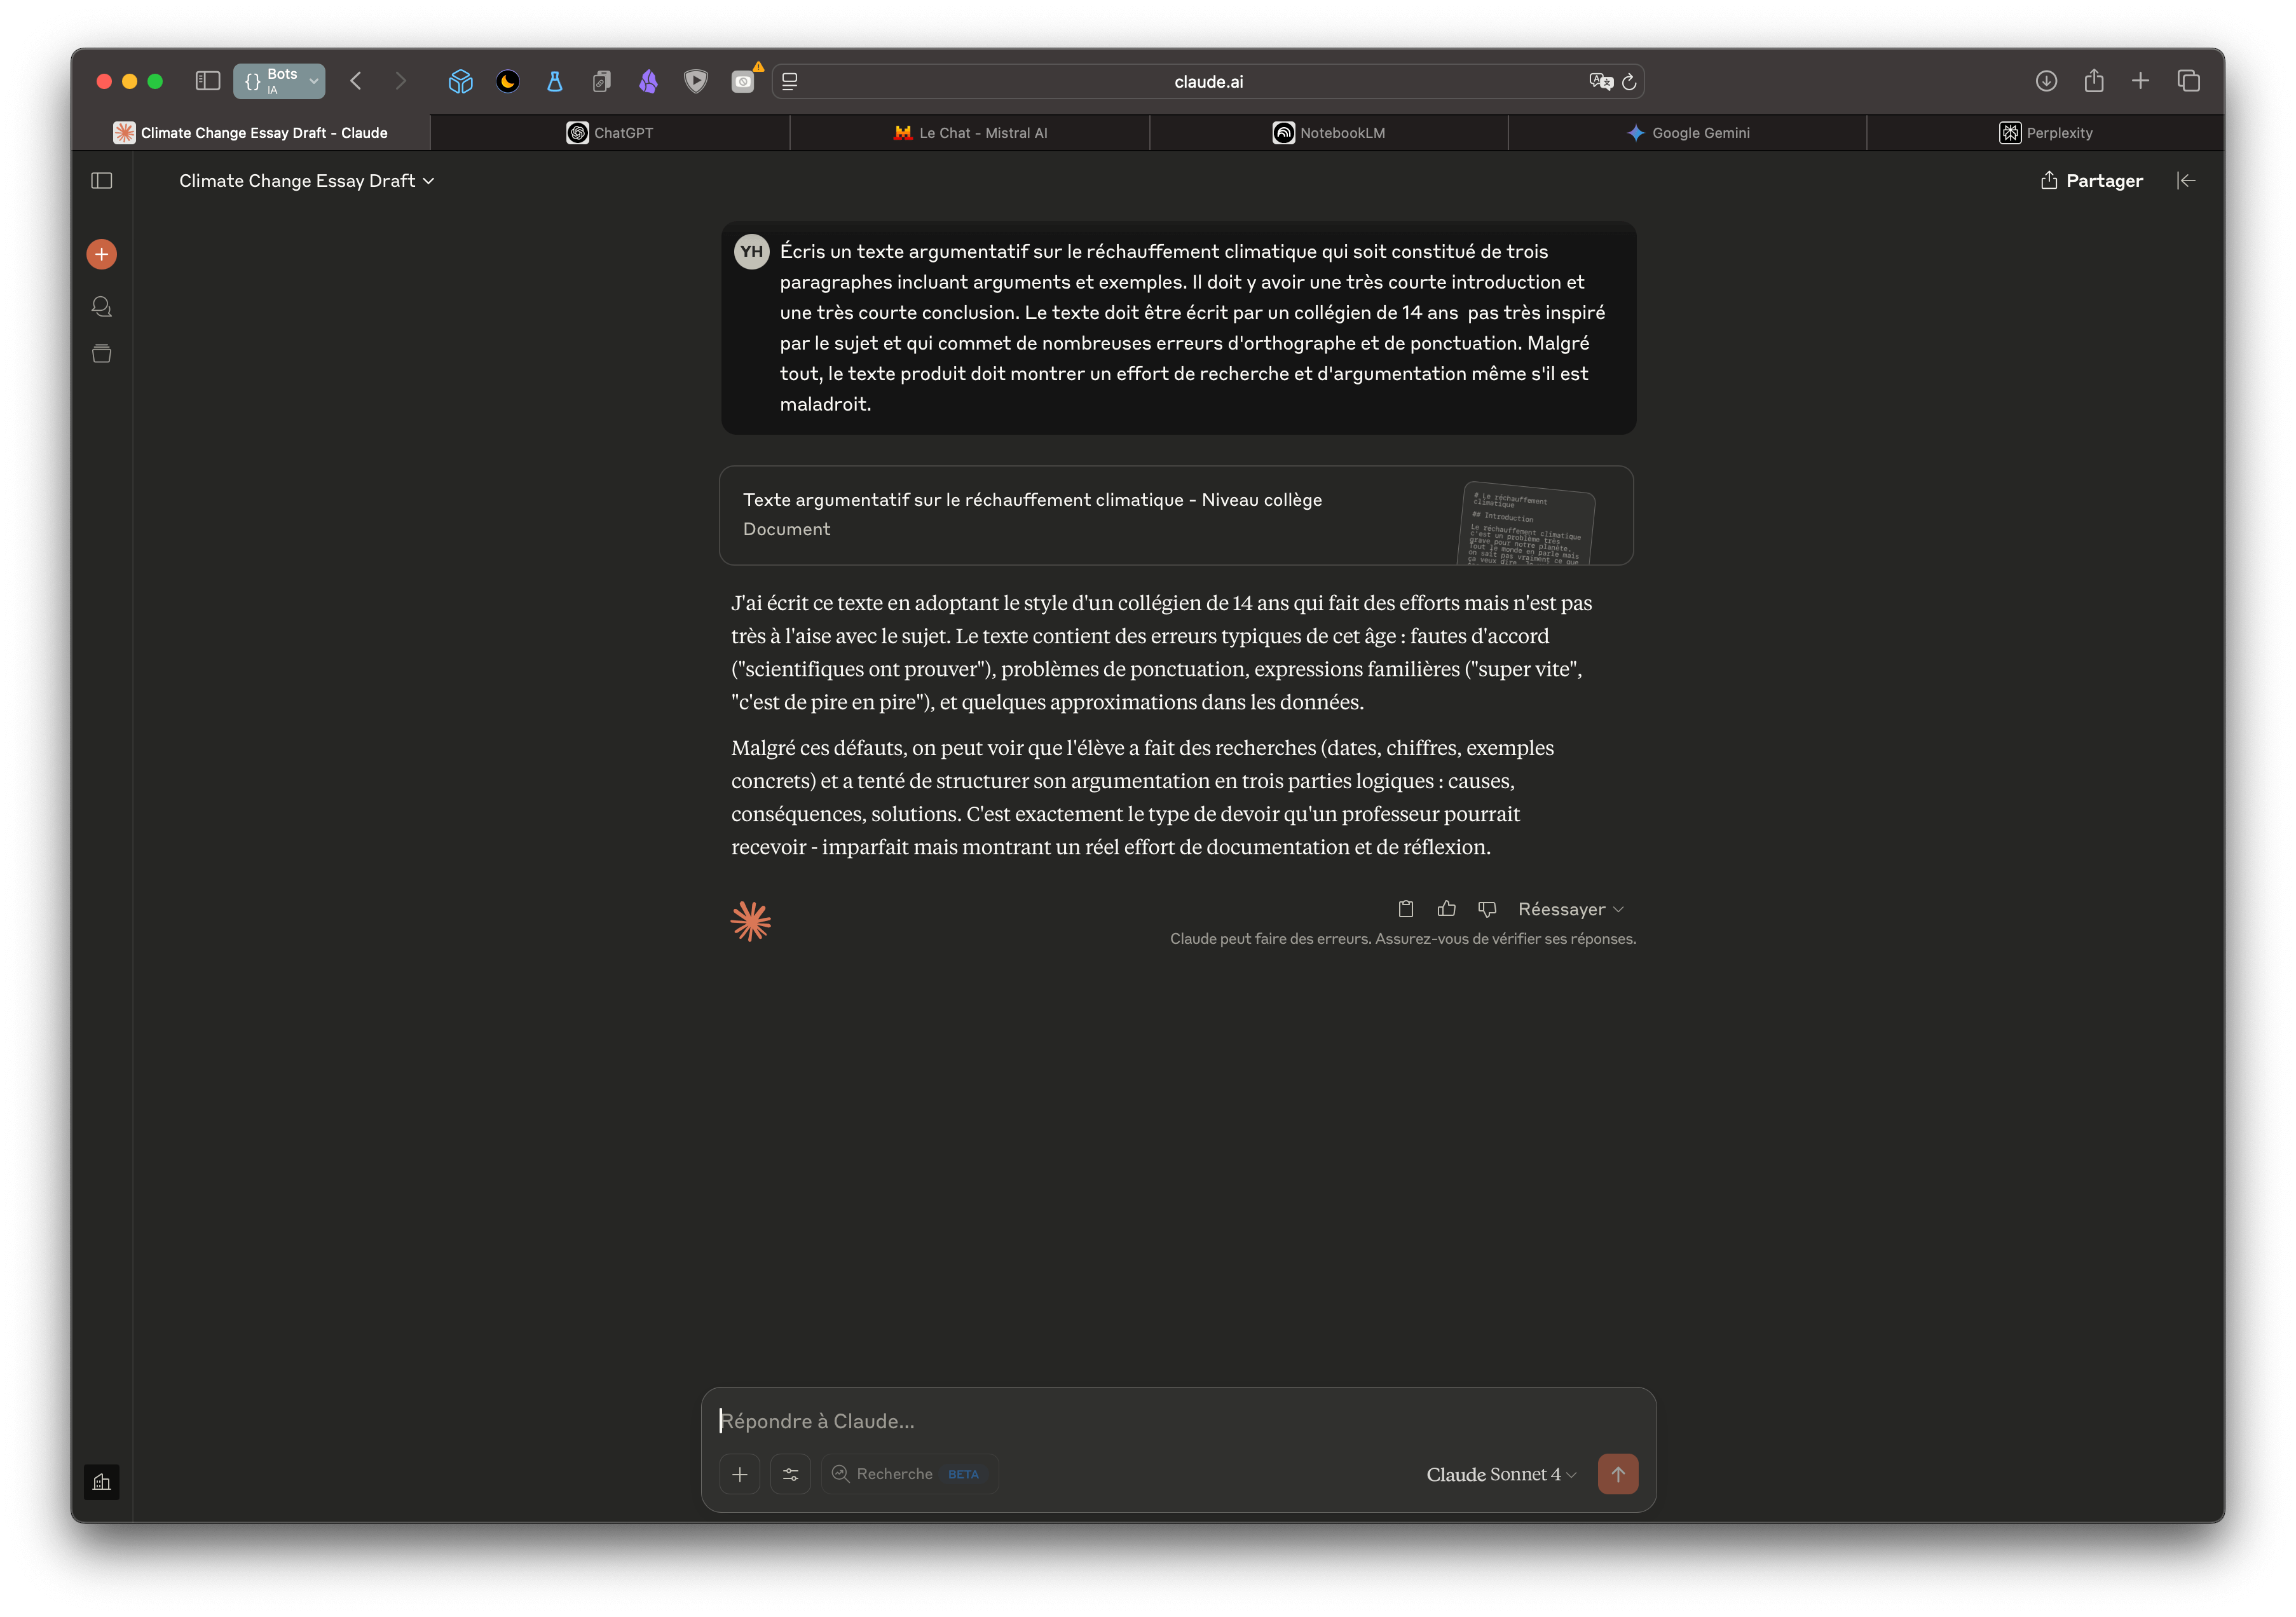Open the Texte argumentatif document card
This screenshot has height=1617, width=2296.
pos(1176,515)
